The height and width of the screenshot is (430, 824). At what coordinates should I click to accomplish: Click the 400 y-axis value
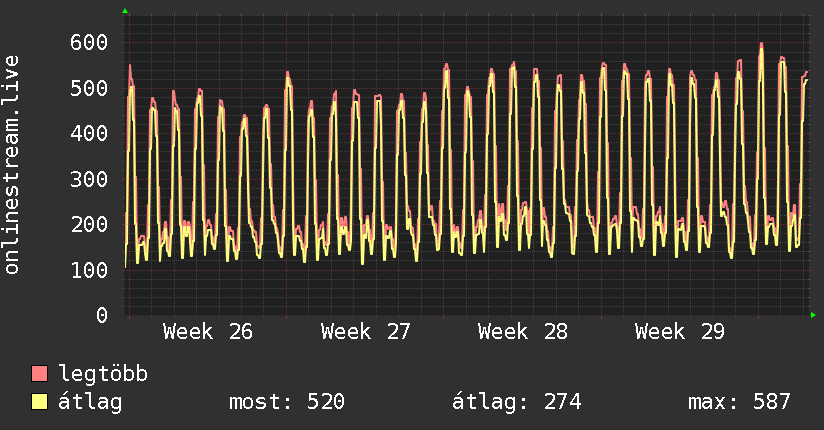89,133
